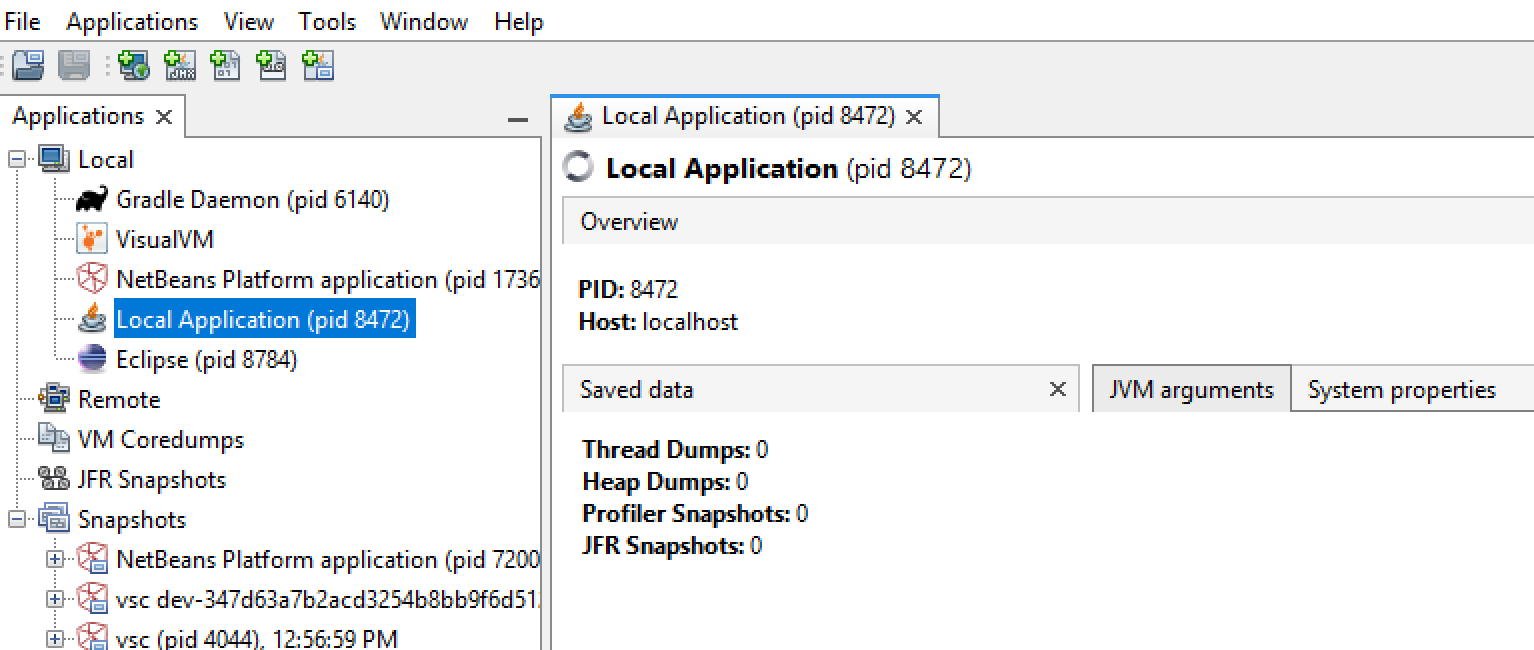Image resolution: width=1534 pixels, height=650 pixels.
Task: Click the Profiler Snapshots: 0 text
Action: pos(695,514)
